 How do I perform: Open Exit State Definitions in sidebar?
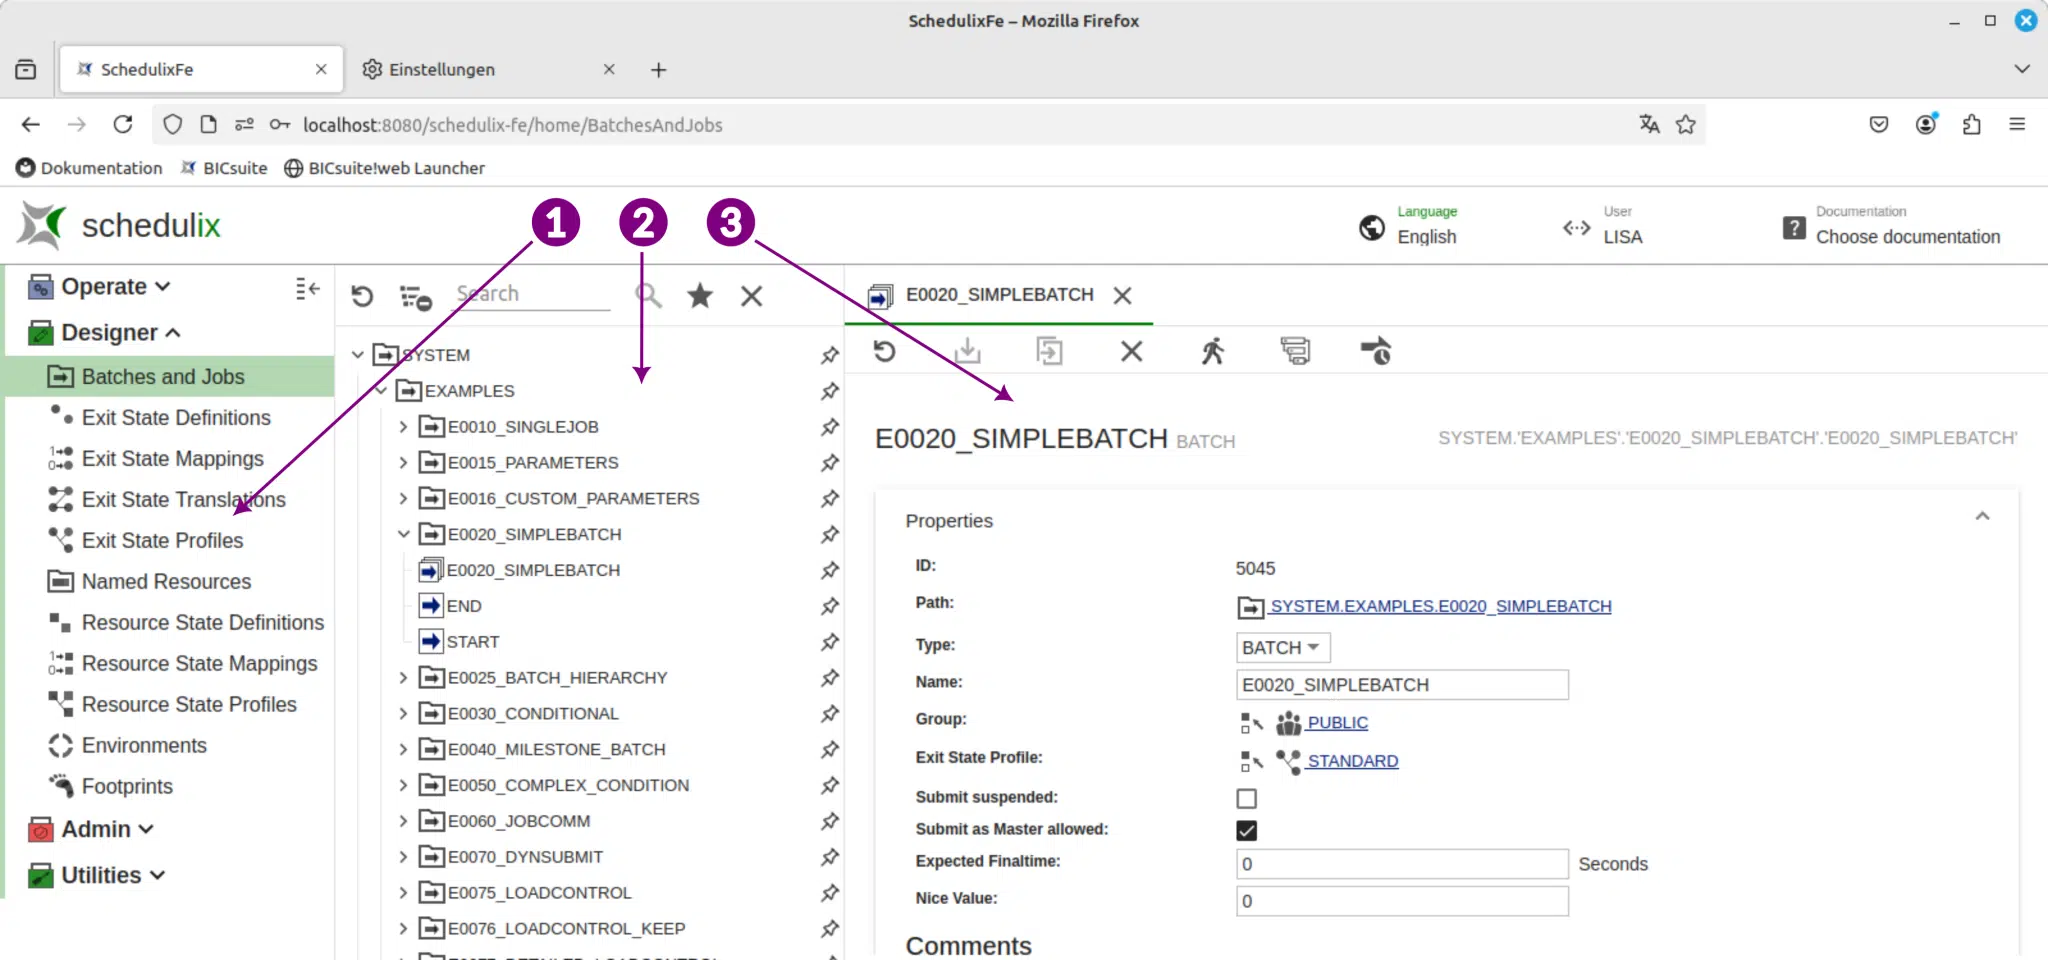click(x=176, y=418)
